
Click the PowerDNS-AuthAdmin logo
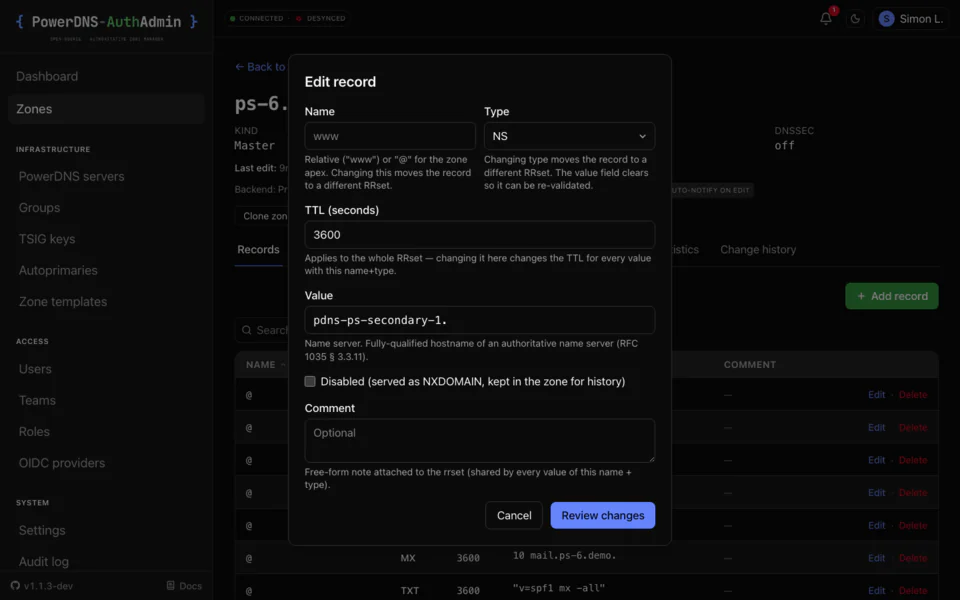(x=107, y=22)
